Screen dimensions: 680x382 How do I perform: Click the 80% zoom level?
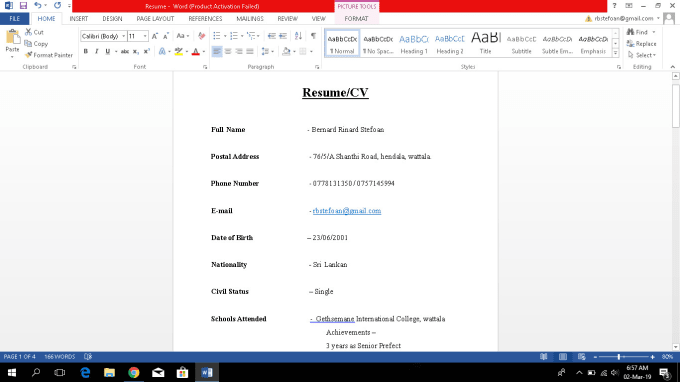pyautogui.click(x=667, y=357)
